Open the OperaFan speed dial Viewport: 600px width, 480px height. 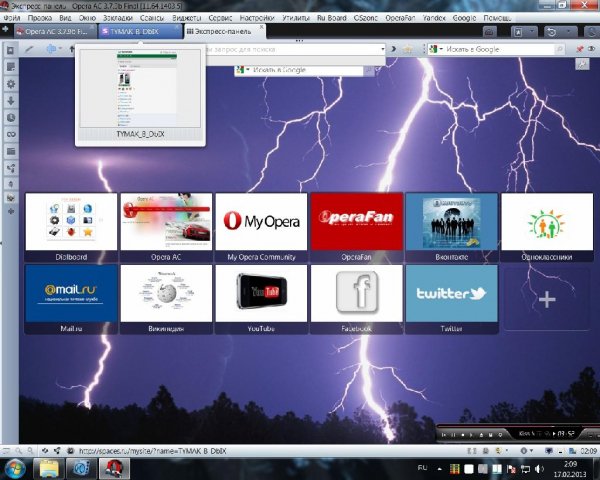pos(357,227)
